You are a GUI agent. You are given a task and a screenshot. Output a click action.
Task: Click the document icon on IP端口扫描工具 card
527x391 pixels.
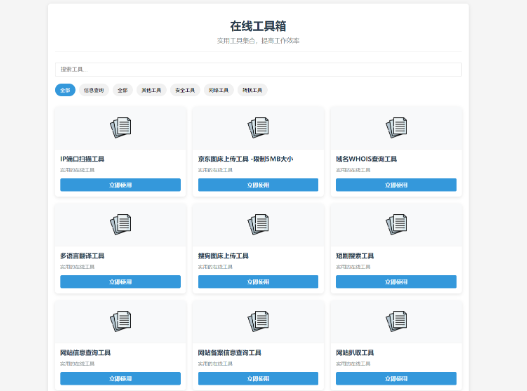point(121,127)
